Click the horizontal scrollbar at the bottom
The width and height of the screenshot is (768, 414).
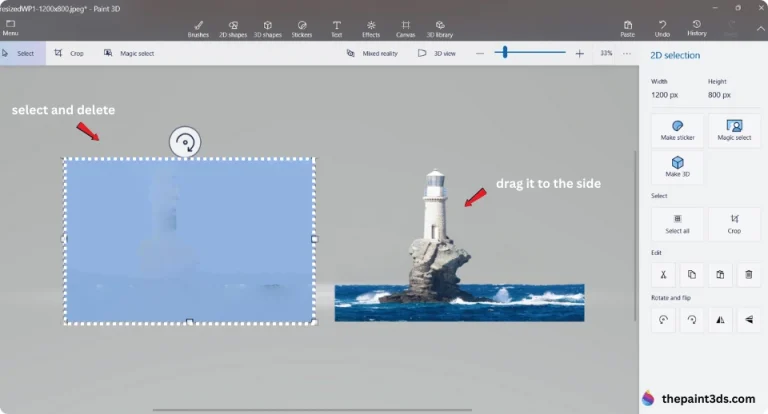point(312,410)
